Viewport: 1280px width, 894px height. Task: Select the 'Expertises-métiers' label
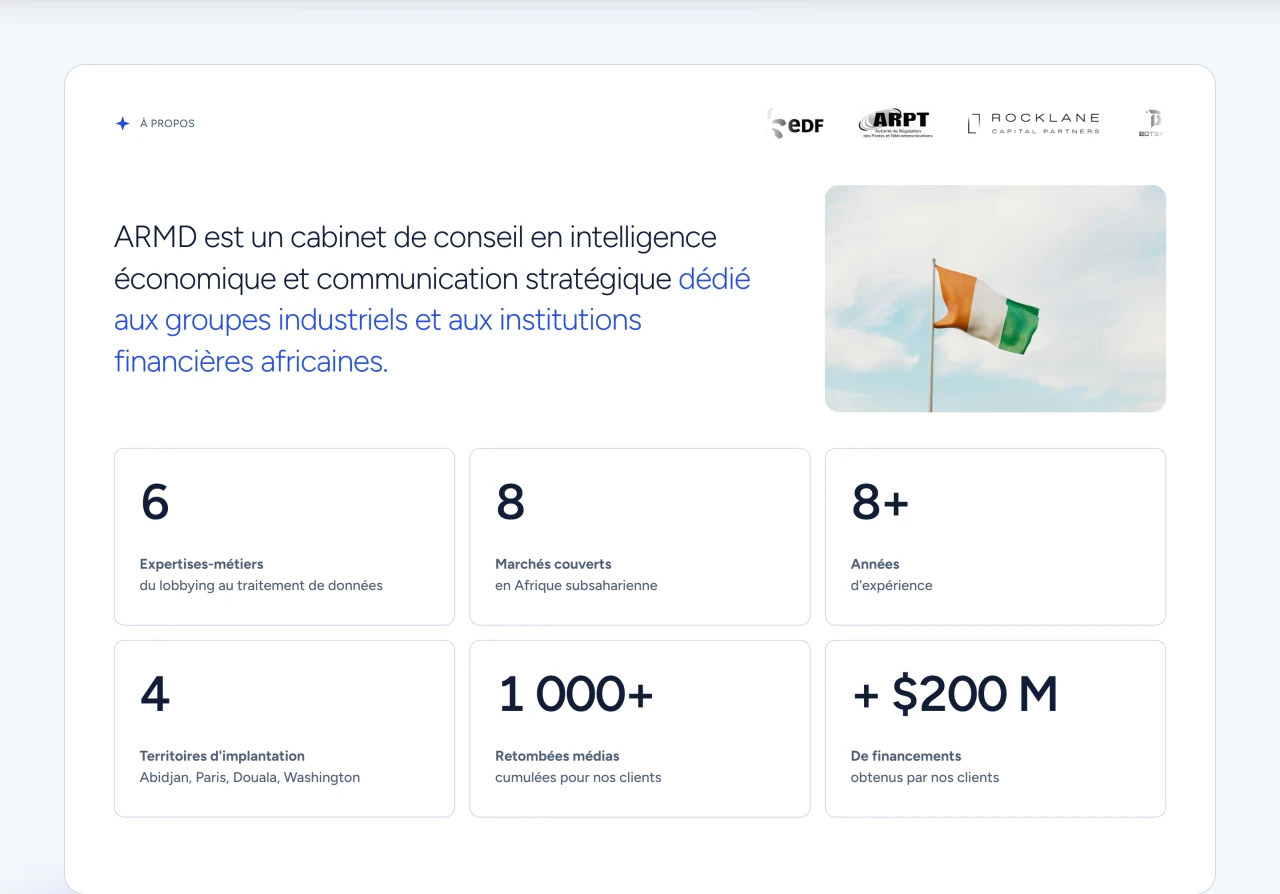point(202,564)
